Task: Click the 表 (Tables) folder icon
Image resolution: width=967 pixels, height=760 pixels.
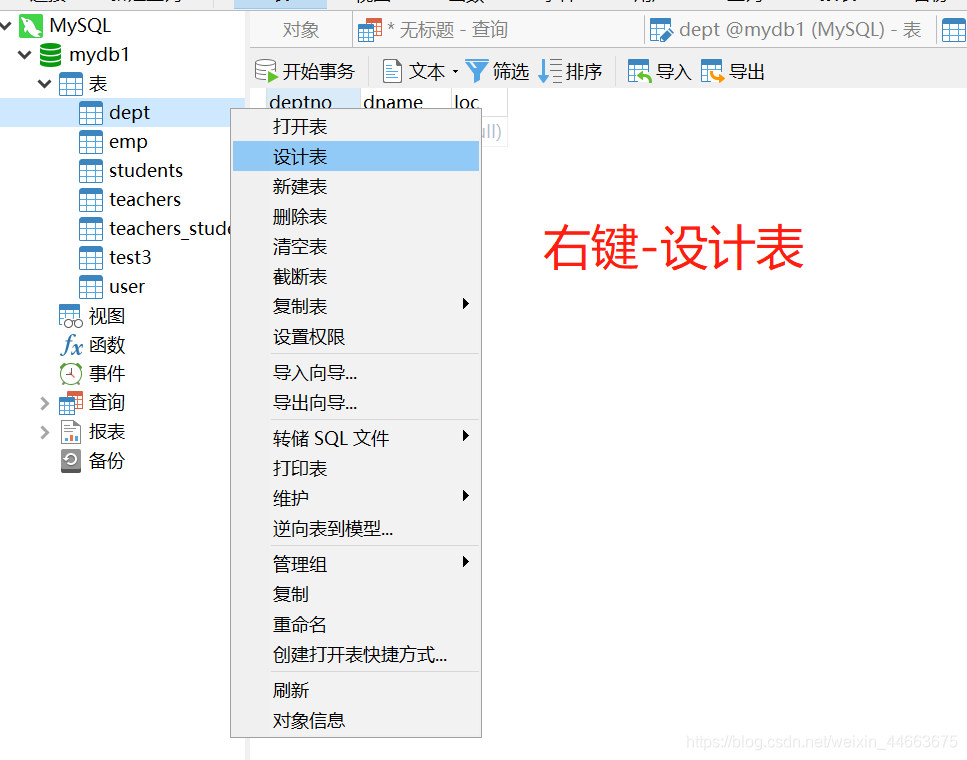Action: coord(70,84)
